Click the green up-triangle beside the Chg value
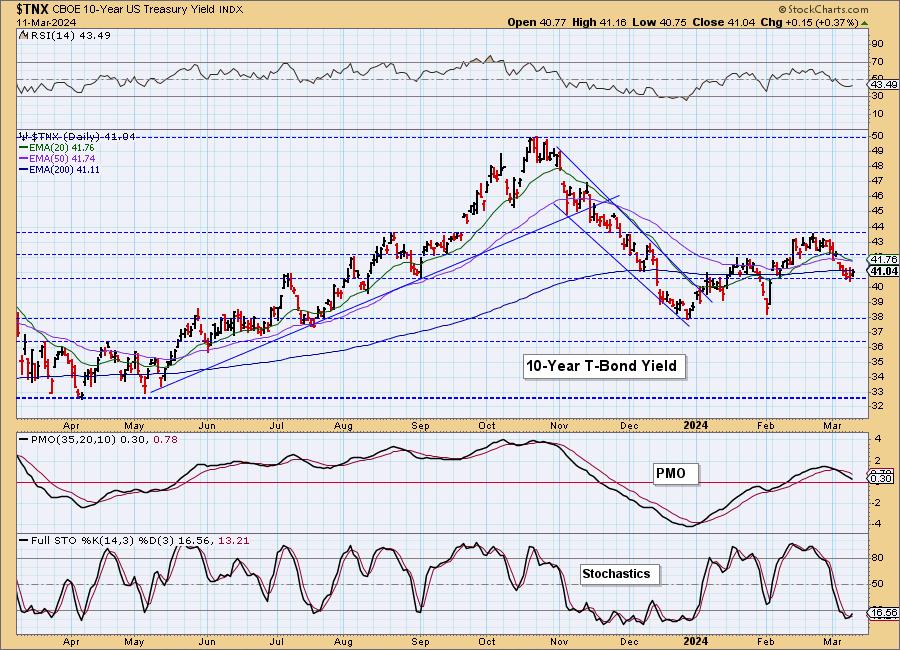The image size is (900, 650). point(865,23)
